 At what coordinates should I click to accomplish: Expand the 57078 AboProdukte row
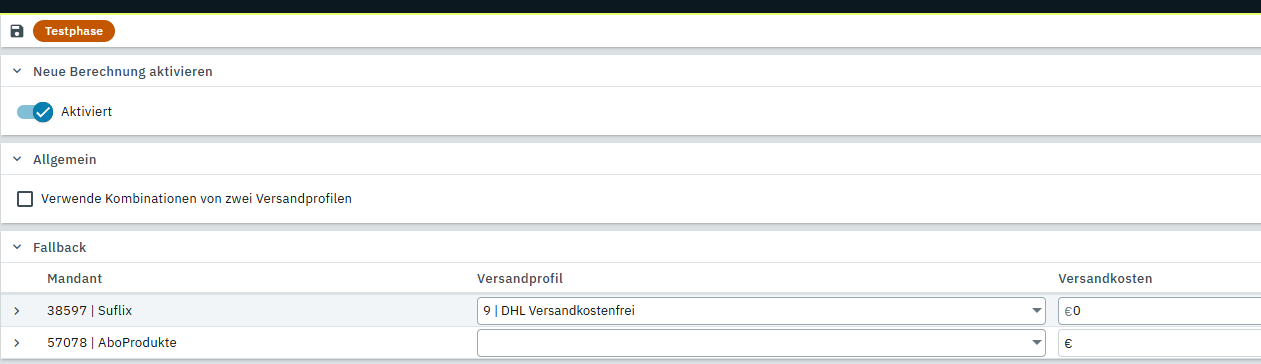coord(17,343)
